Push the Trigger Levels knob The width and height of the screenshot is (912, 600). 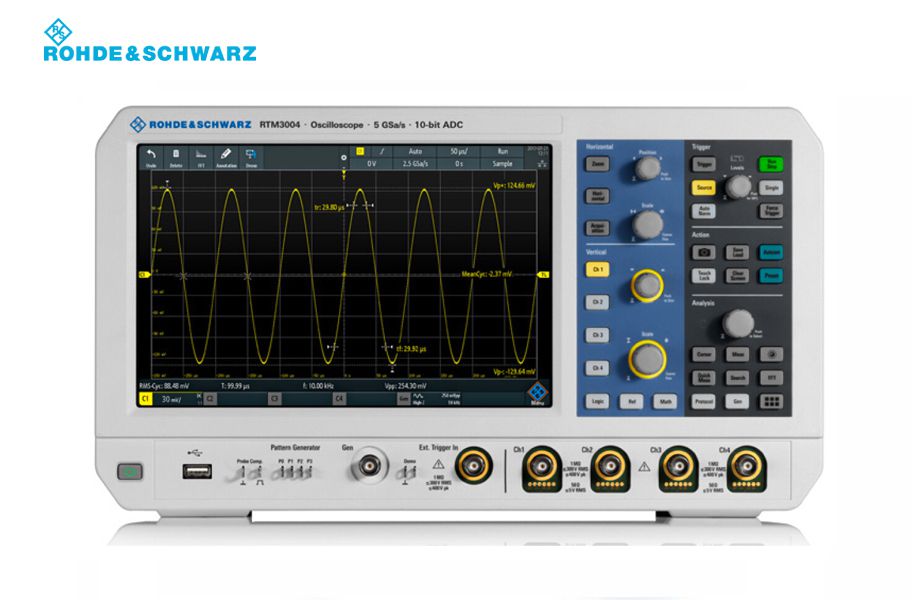click(x=738, y=187)
